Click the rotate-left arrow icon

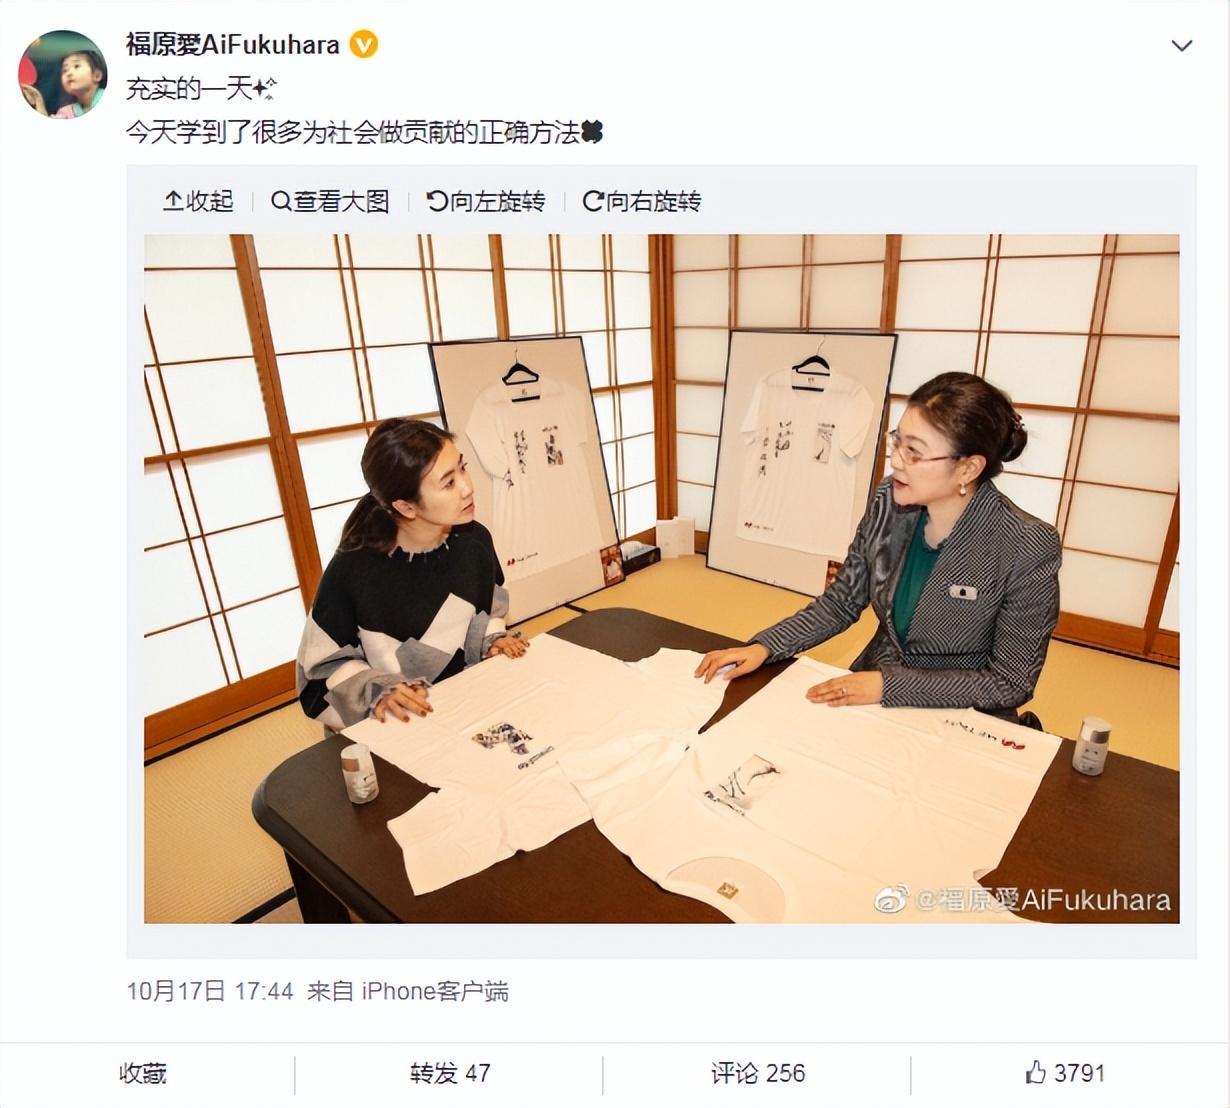[437, 201]
